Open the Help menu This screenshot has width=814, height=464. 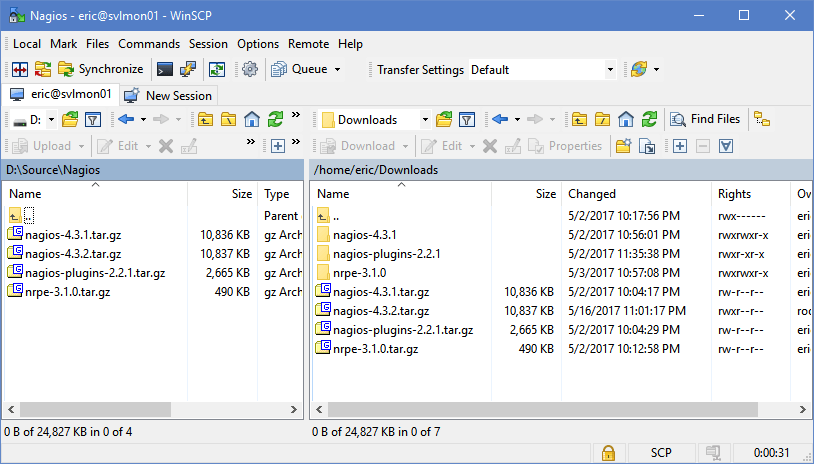tap(350, 44)
